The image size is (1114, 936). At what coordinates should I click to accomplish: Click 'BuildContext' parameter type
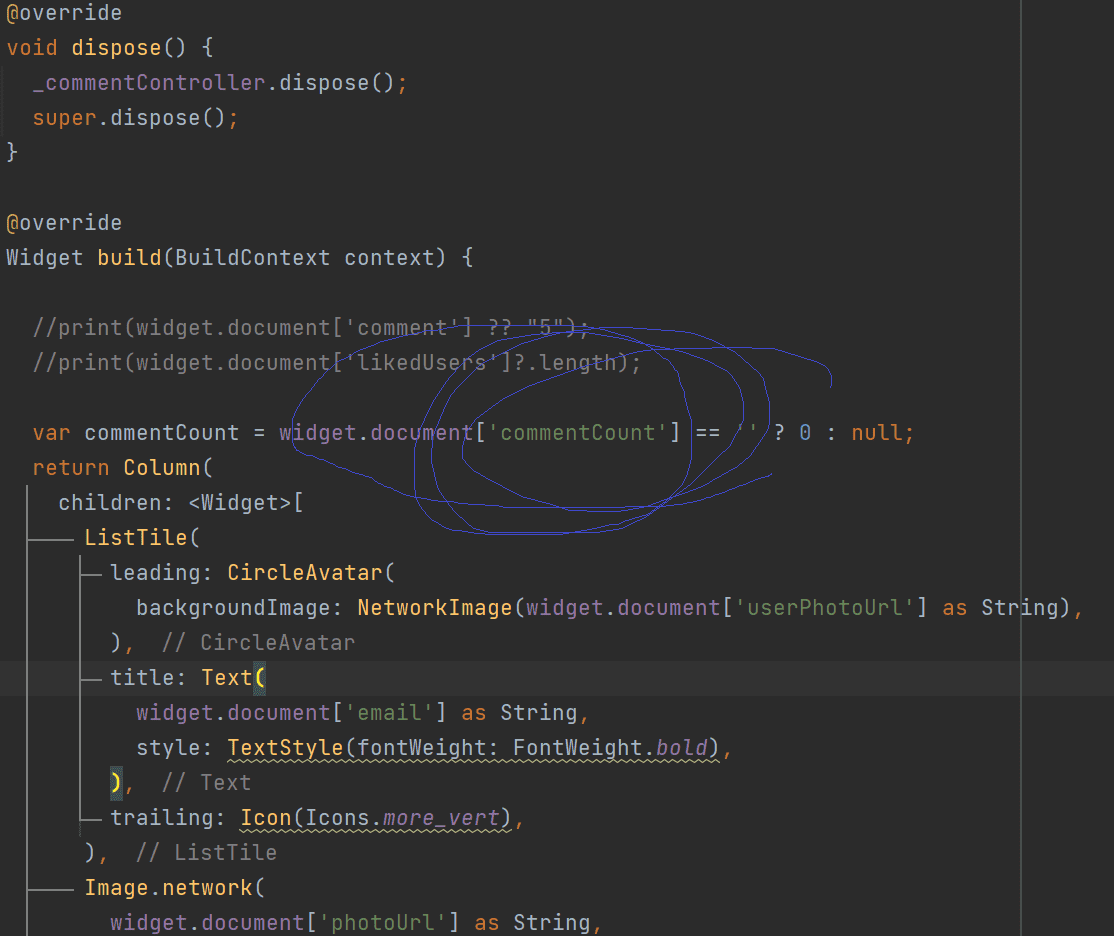click(x=252, y=257)
